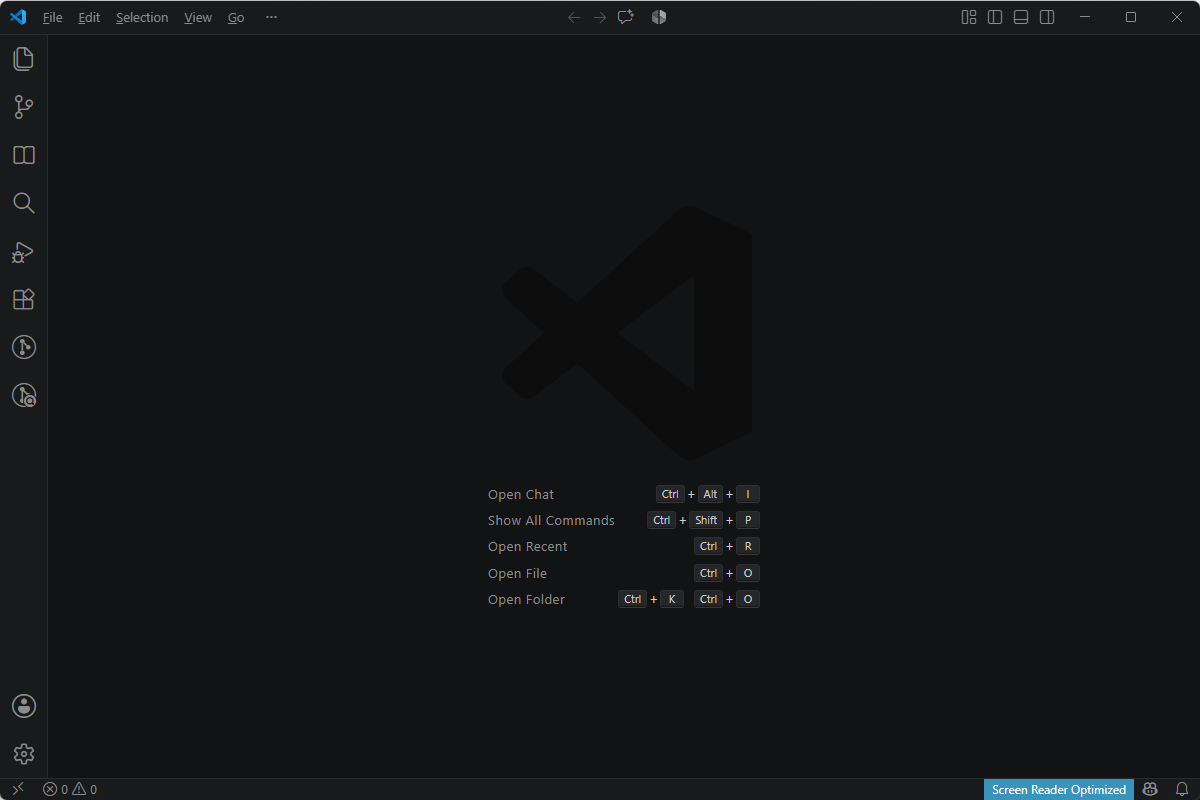The image size is (1200, 800).
Task: Open the book-shaped activity bar icon
Action: 24,155
